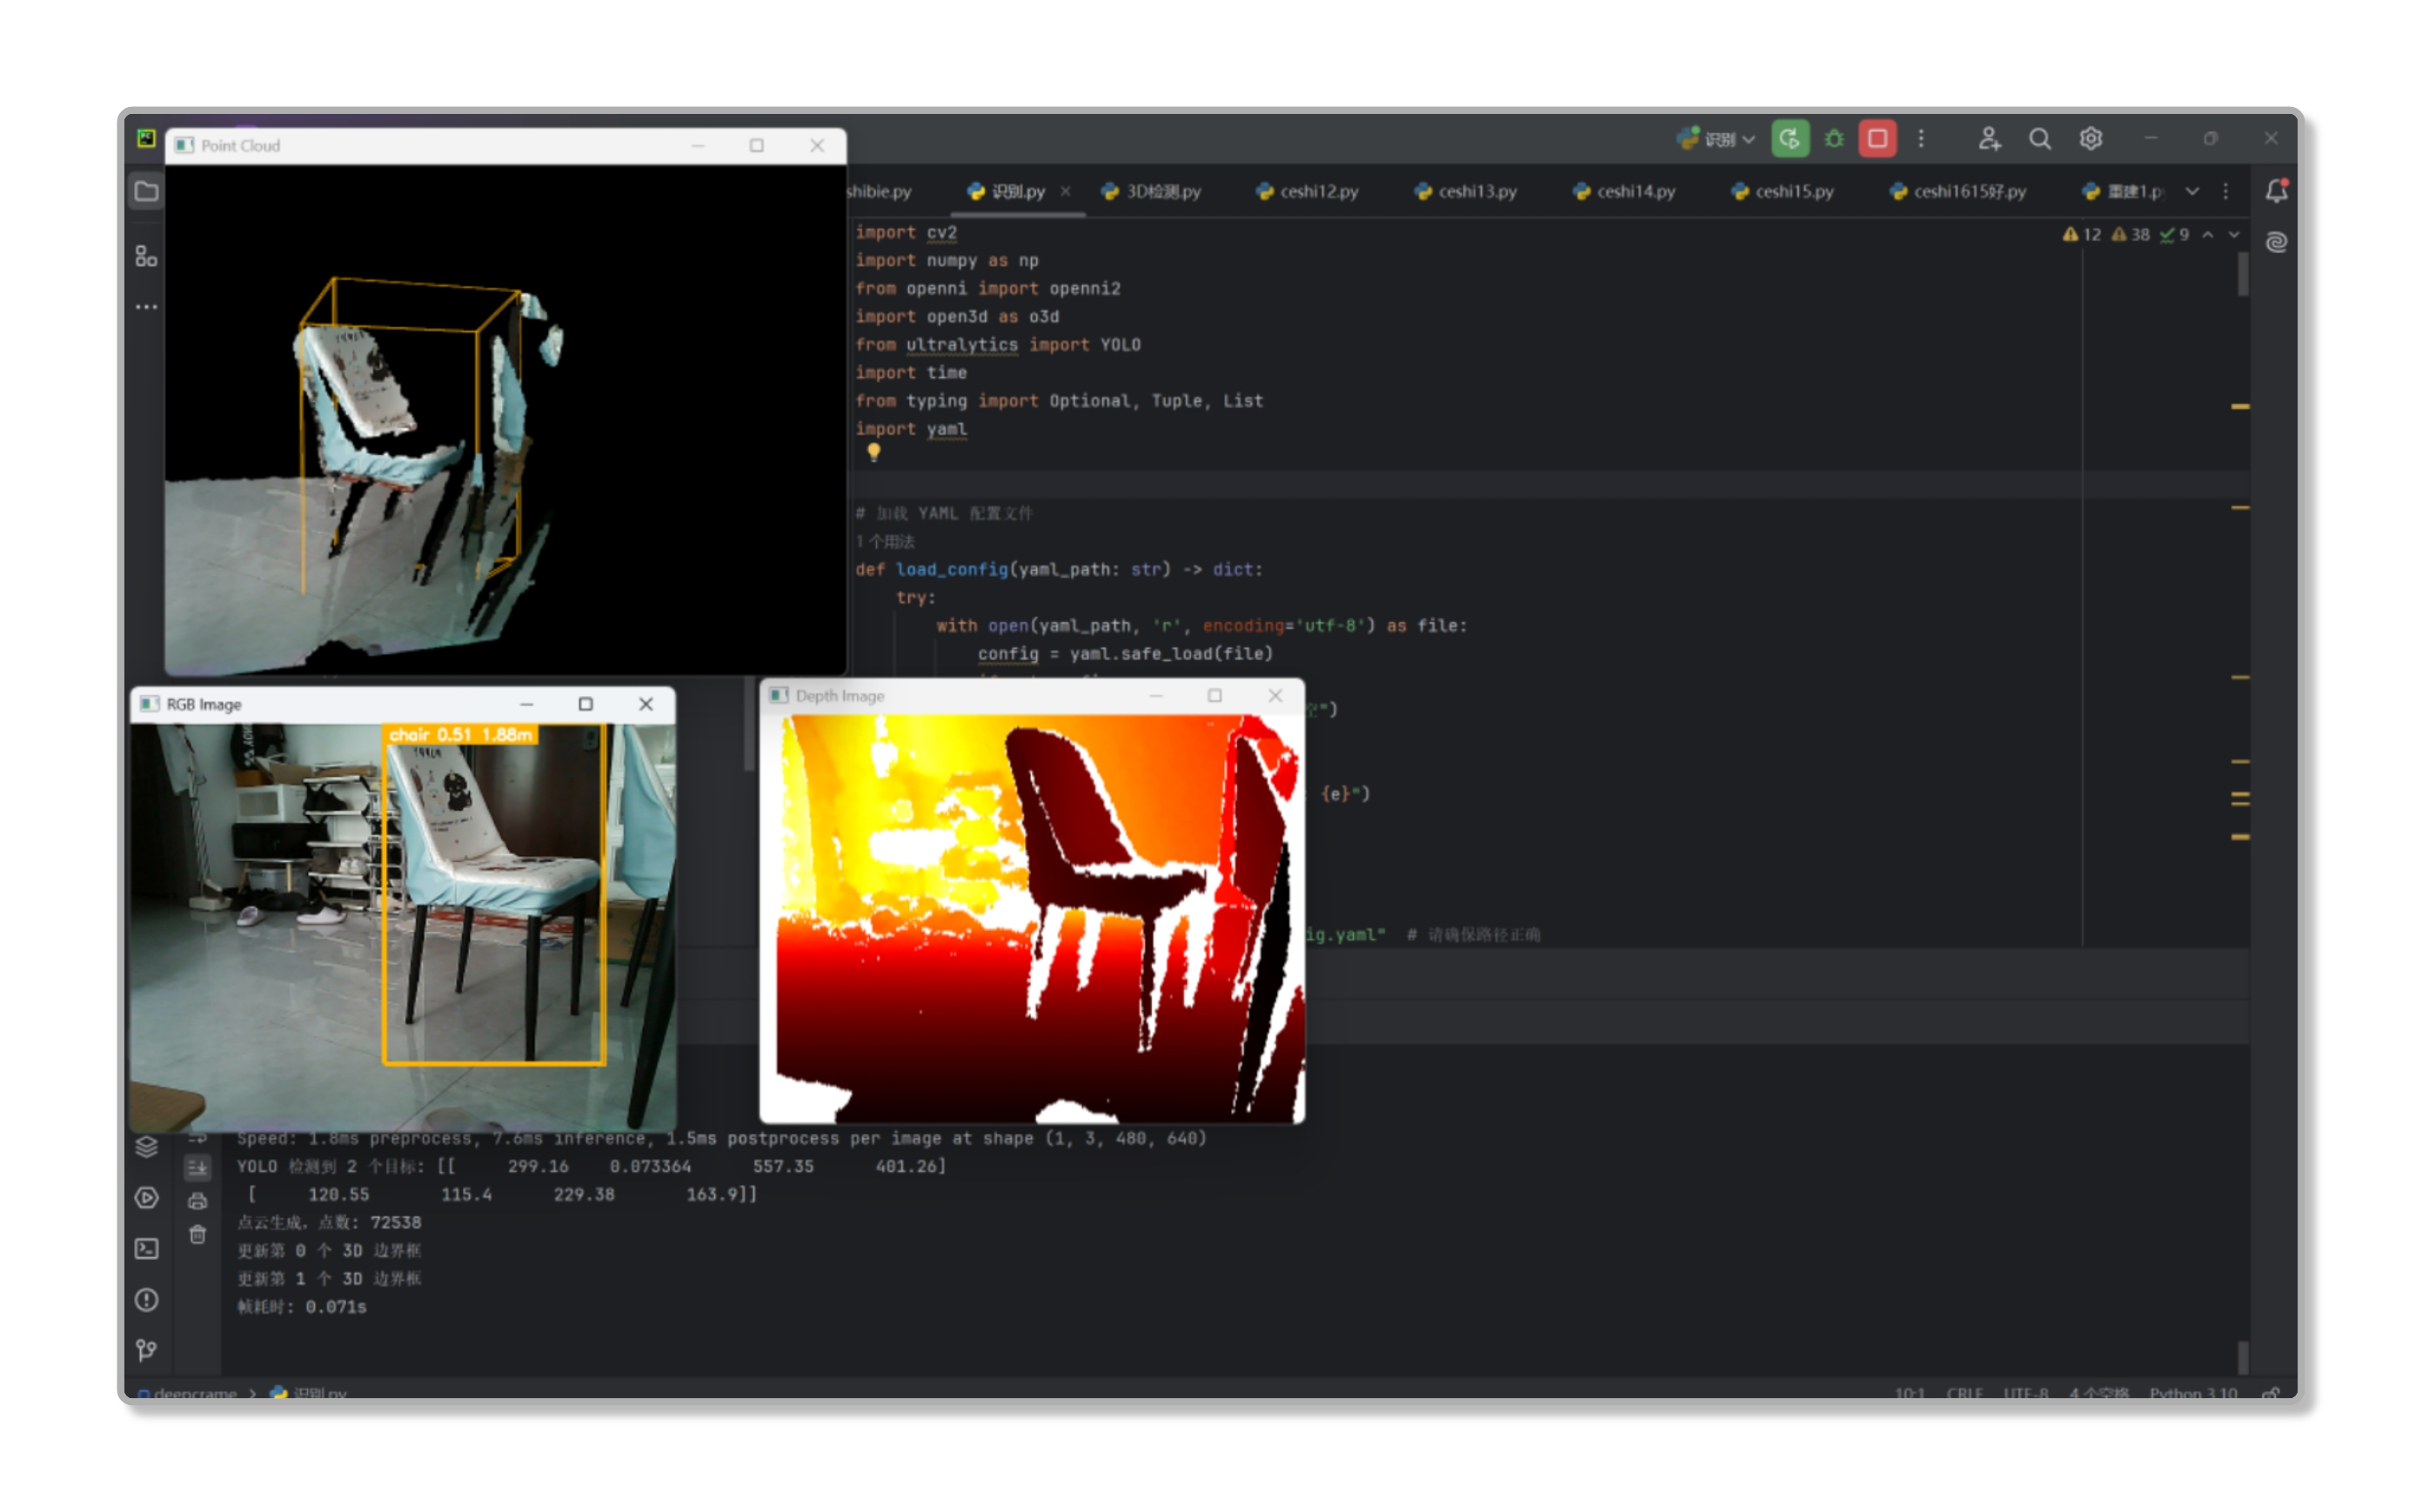Stop the running script with red stop button
2422x1512 pixels.
click(1877, 138)
